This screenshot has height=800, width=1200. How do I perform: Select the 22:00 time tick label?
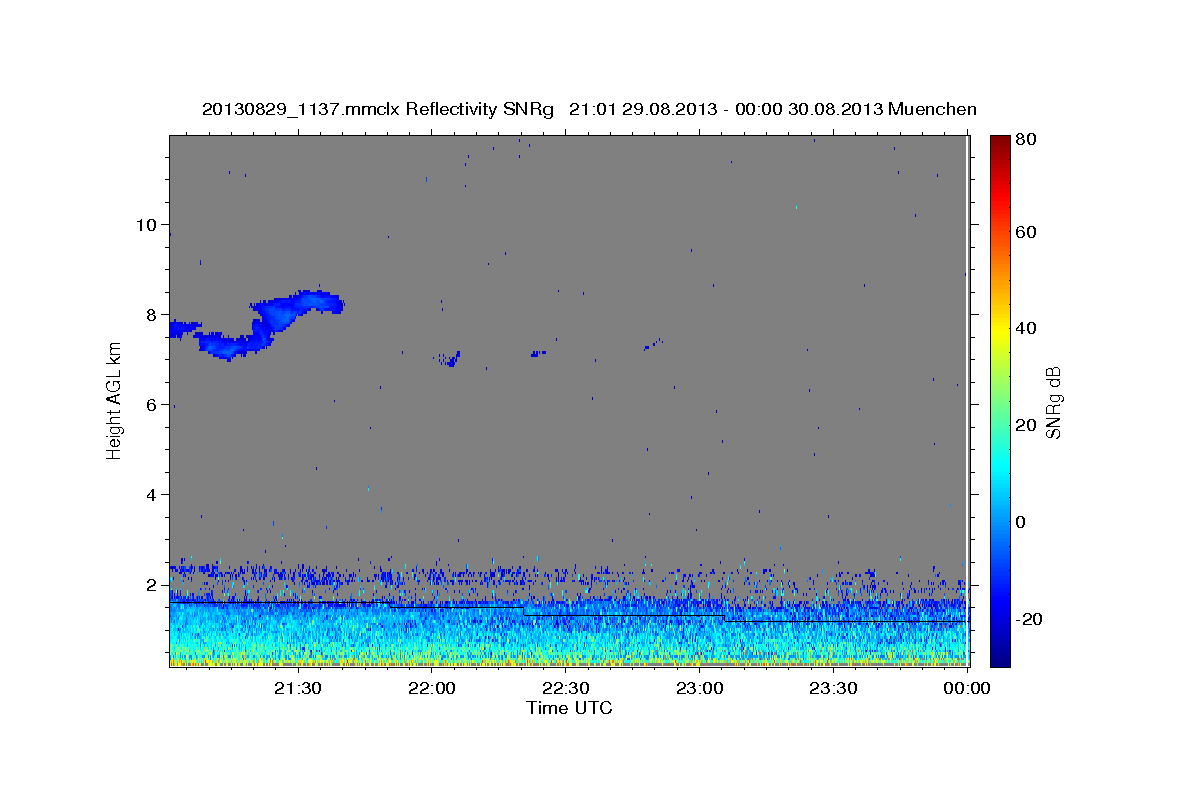[432, 688]
